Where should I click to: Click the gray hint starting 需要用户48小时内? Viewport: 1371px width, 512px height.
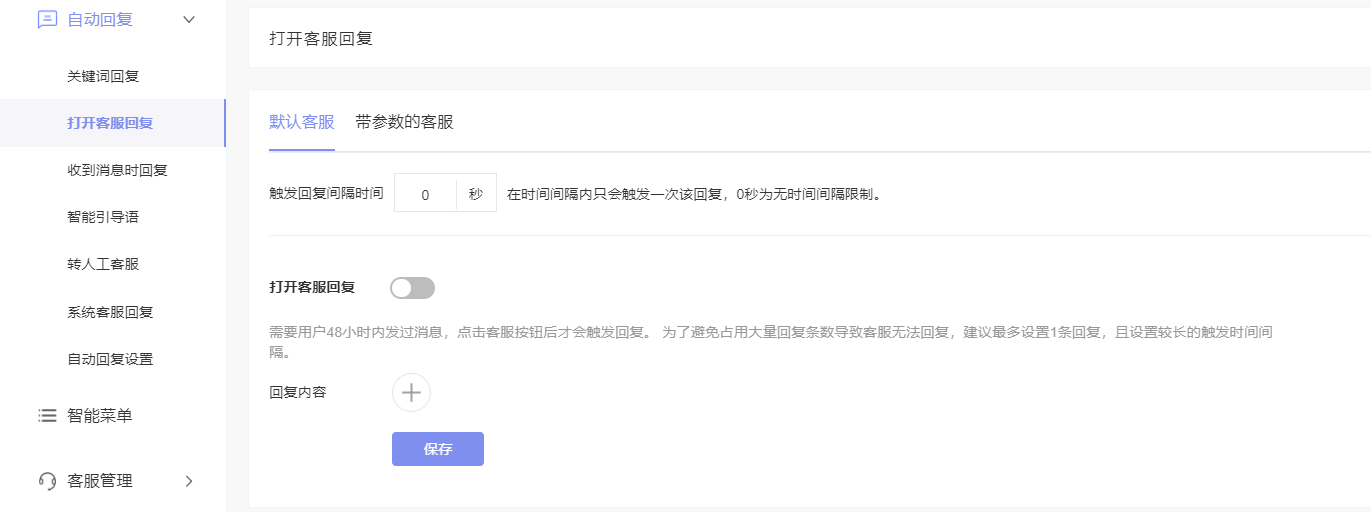pos(770,341)
